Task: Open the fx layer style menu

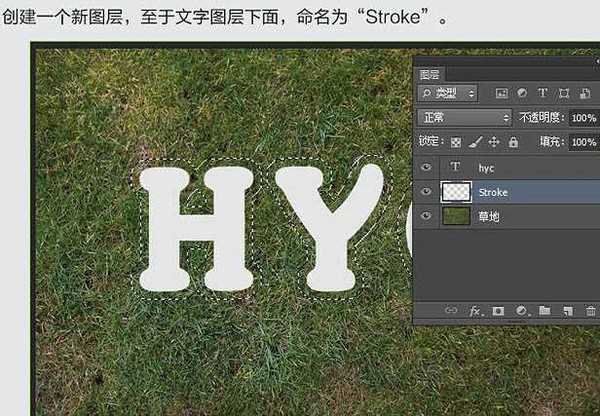Action: [x=475, y=311]
